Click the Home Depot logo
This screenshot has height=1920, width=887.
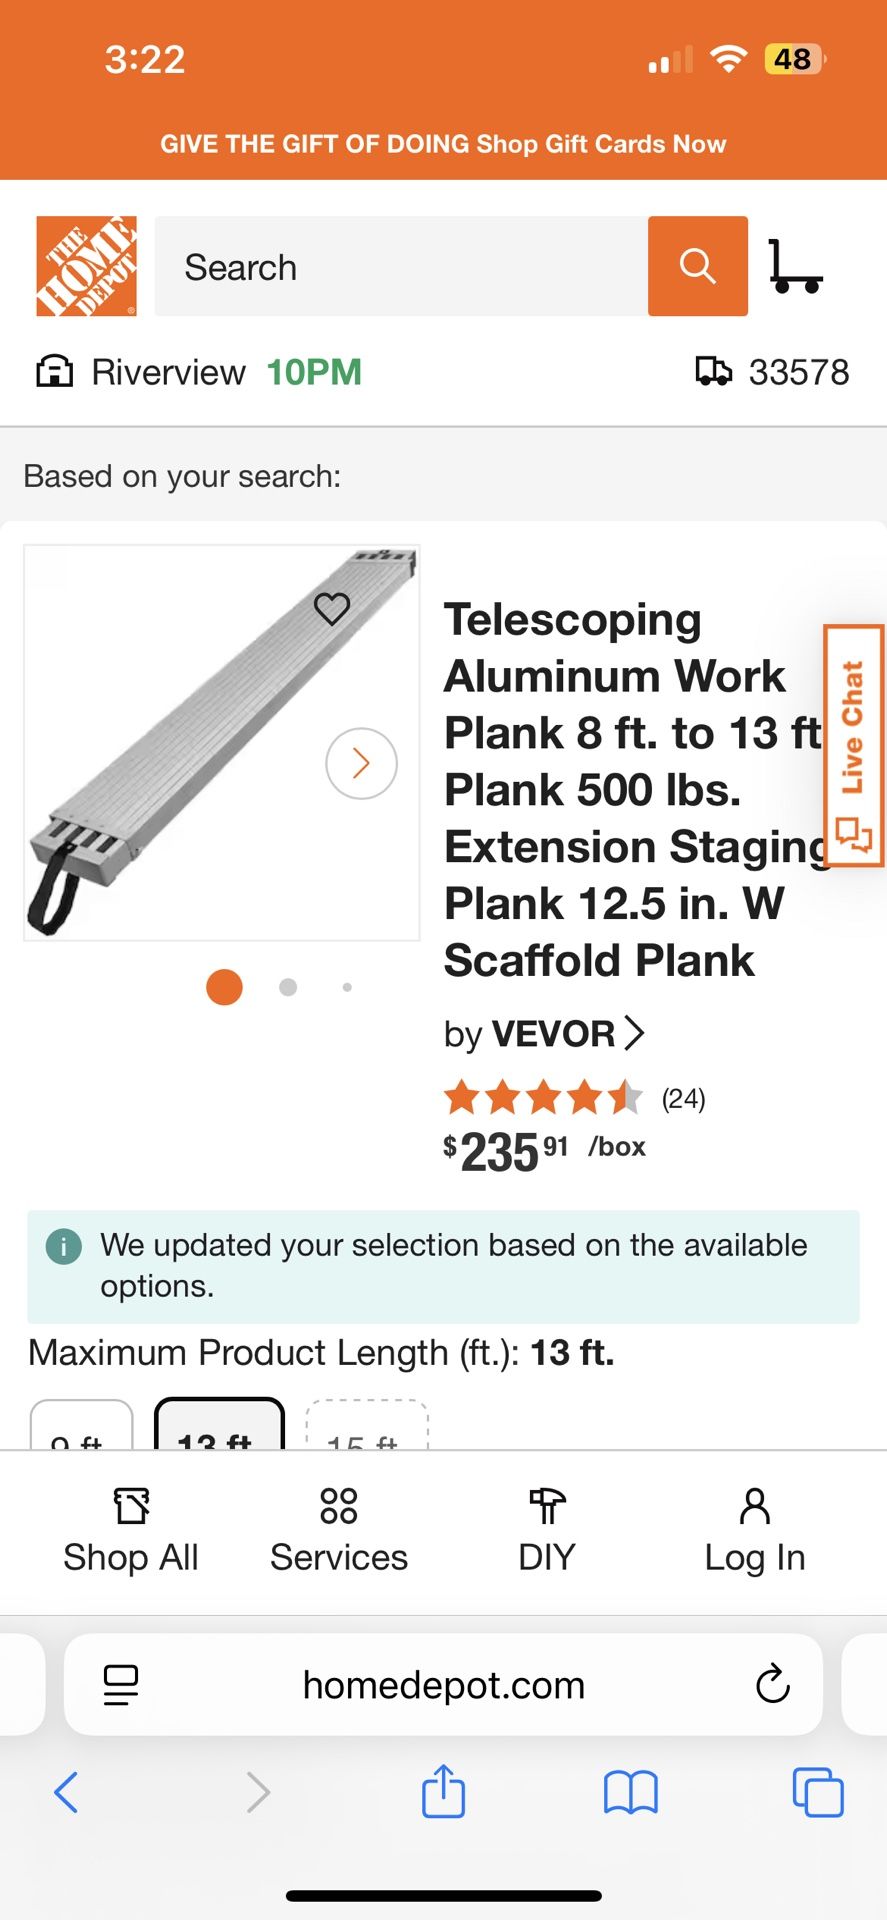tap(86, 265)
